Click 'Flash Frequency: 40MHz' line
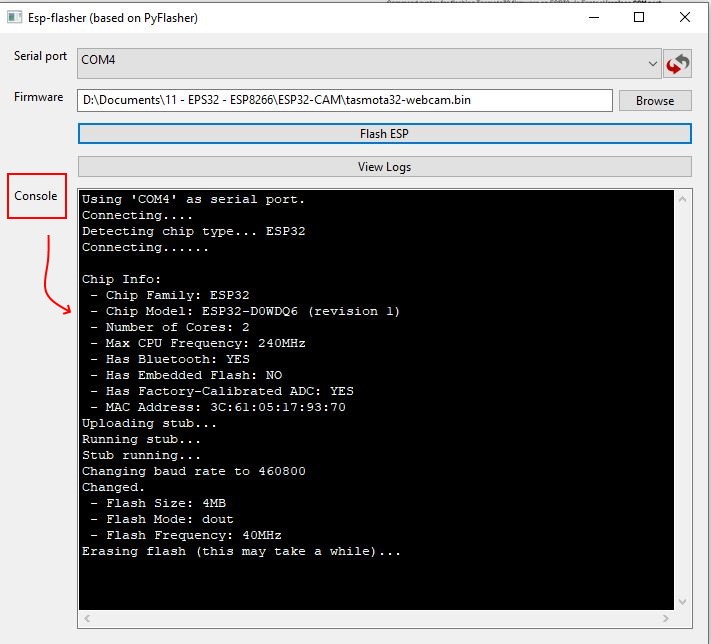This screenshot has width=711, height=644. tap(186, 536)
